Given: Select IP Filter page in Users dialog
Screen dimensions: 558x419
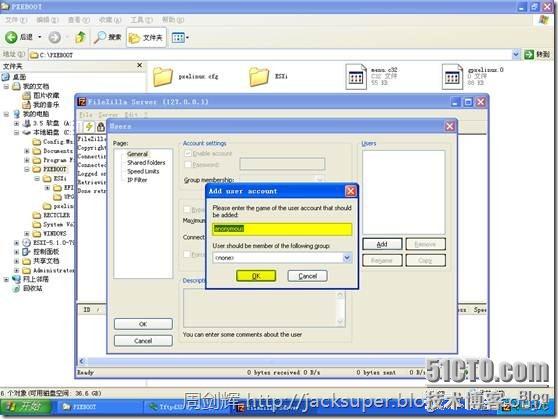Looking at the screenshot, I should [137, 180].
